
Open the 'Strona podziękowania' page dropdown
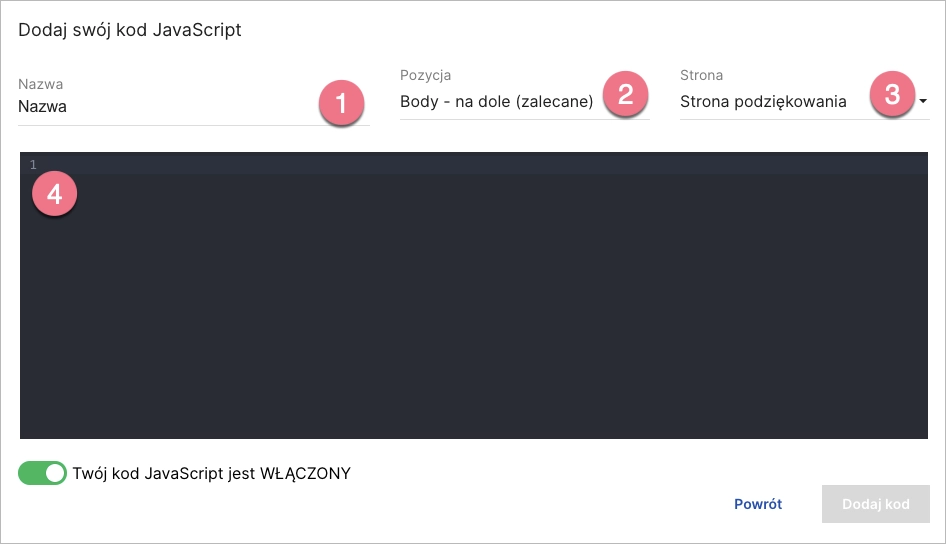pyautogui.click(x=763, y=101)
